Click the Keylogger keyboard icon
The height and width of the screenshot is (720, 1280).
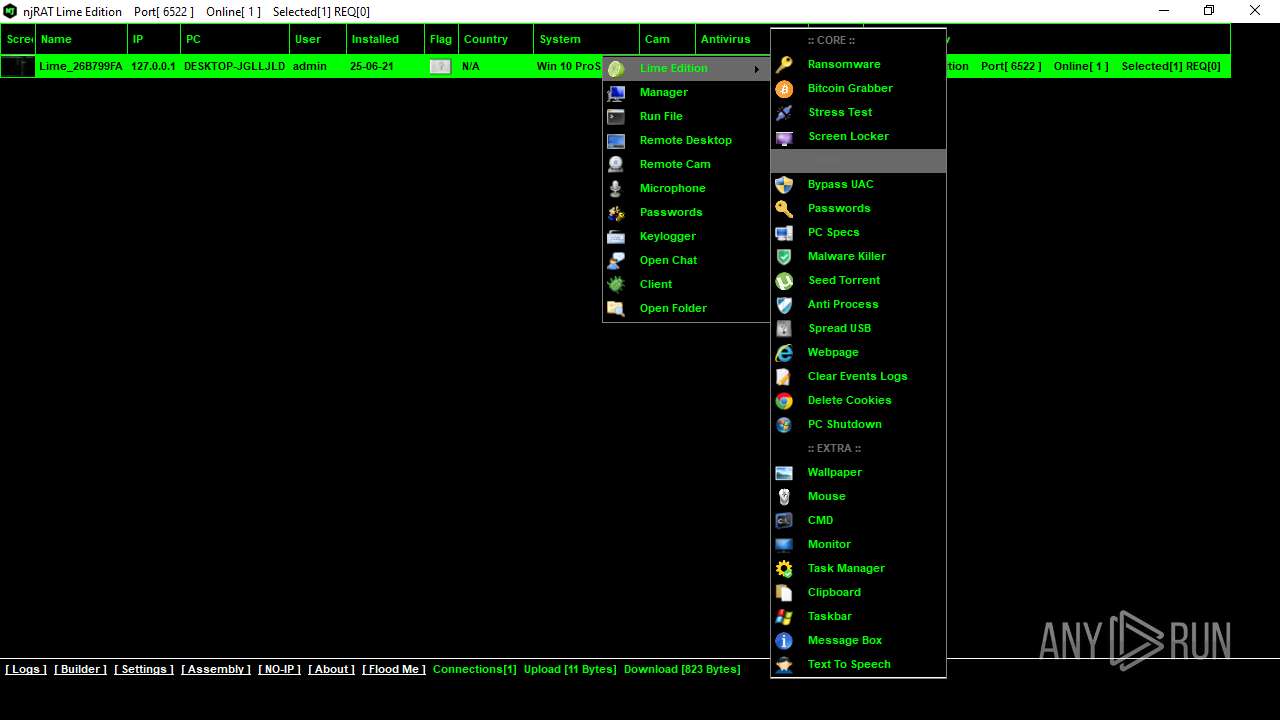pyautogui.click(x=617, y=236)
